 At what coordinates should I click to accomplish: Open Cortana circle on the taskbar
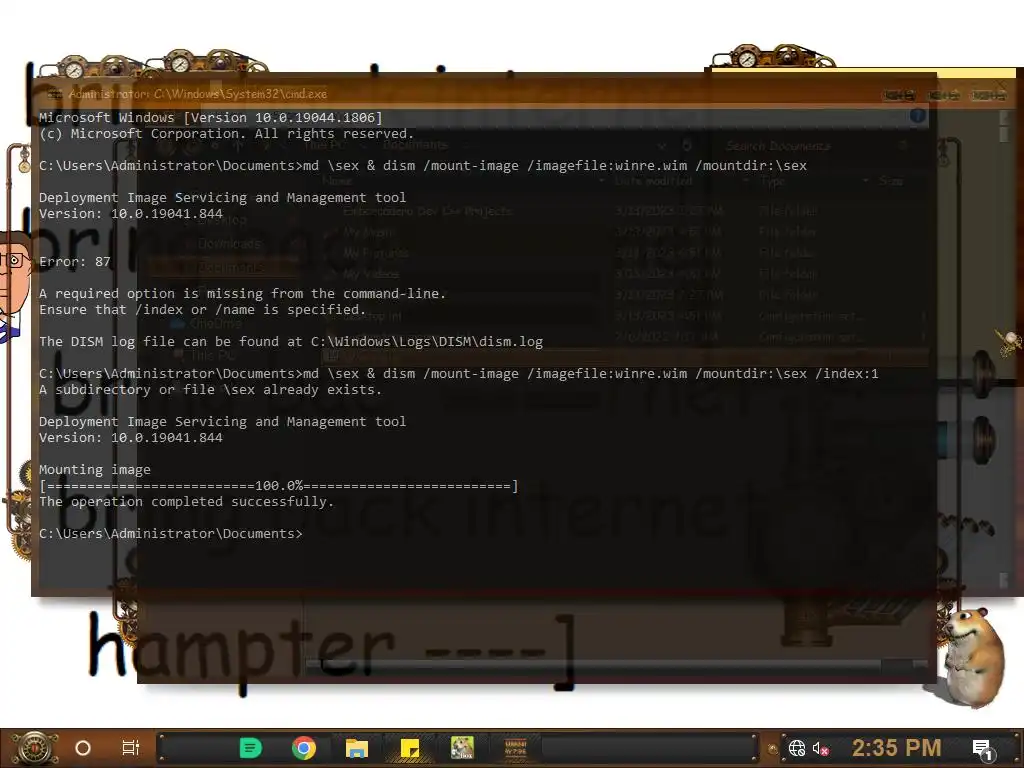click(83, 748)
